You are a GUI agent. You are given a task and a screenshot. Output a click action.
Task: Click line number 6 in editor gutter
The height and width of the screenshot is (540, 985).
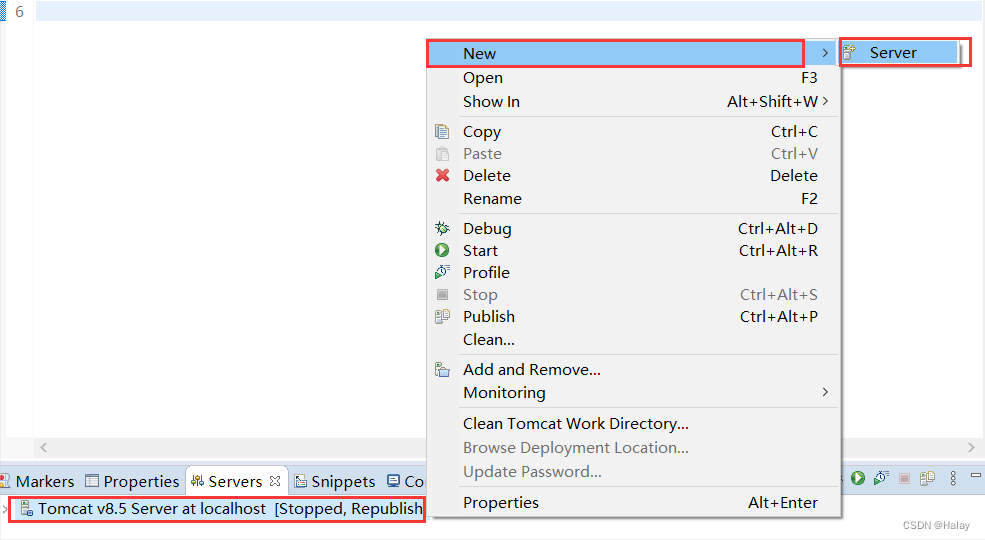point(19,11)
